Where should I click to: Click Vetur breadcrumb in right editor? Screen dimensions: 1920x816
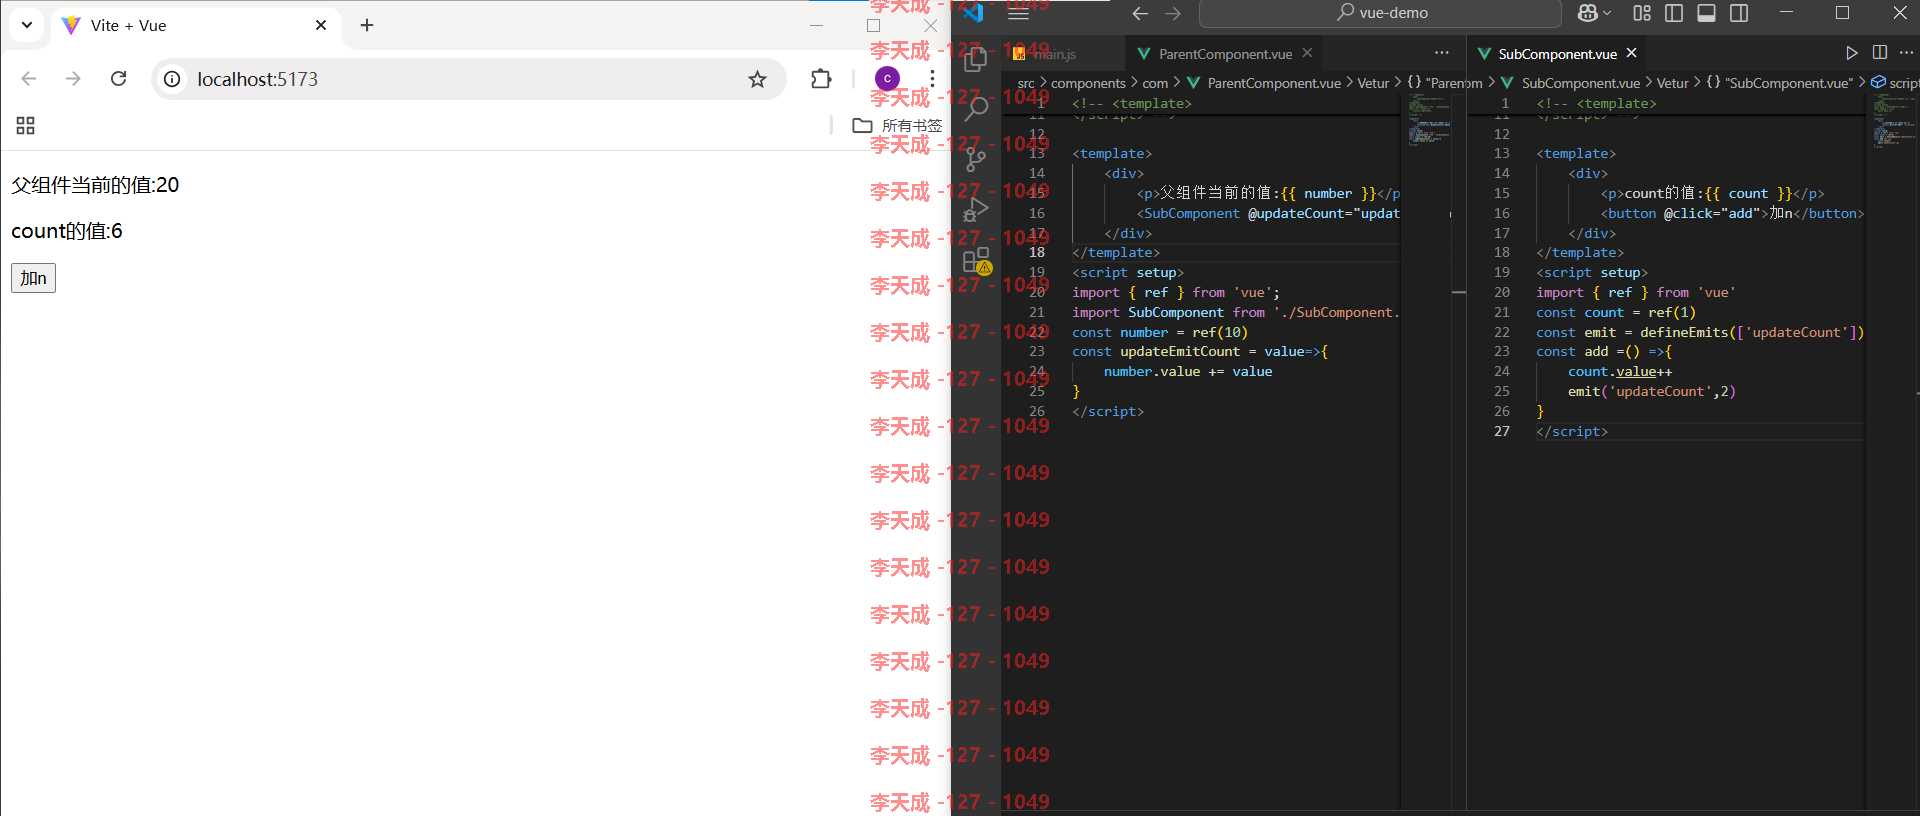(1672, 83)
